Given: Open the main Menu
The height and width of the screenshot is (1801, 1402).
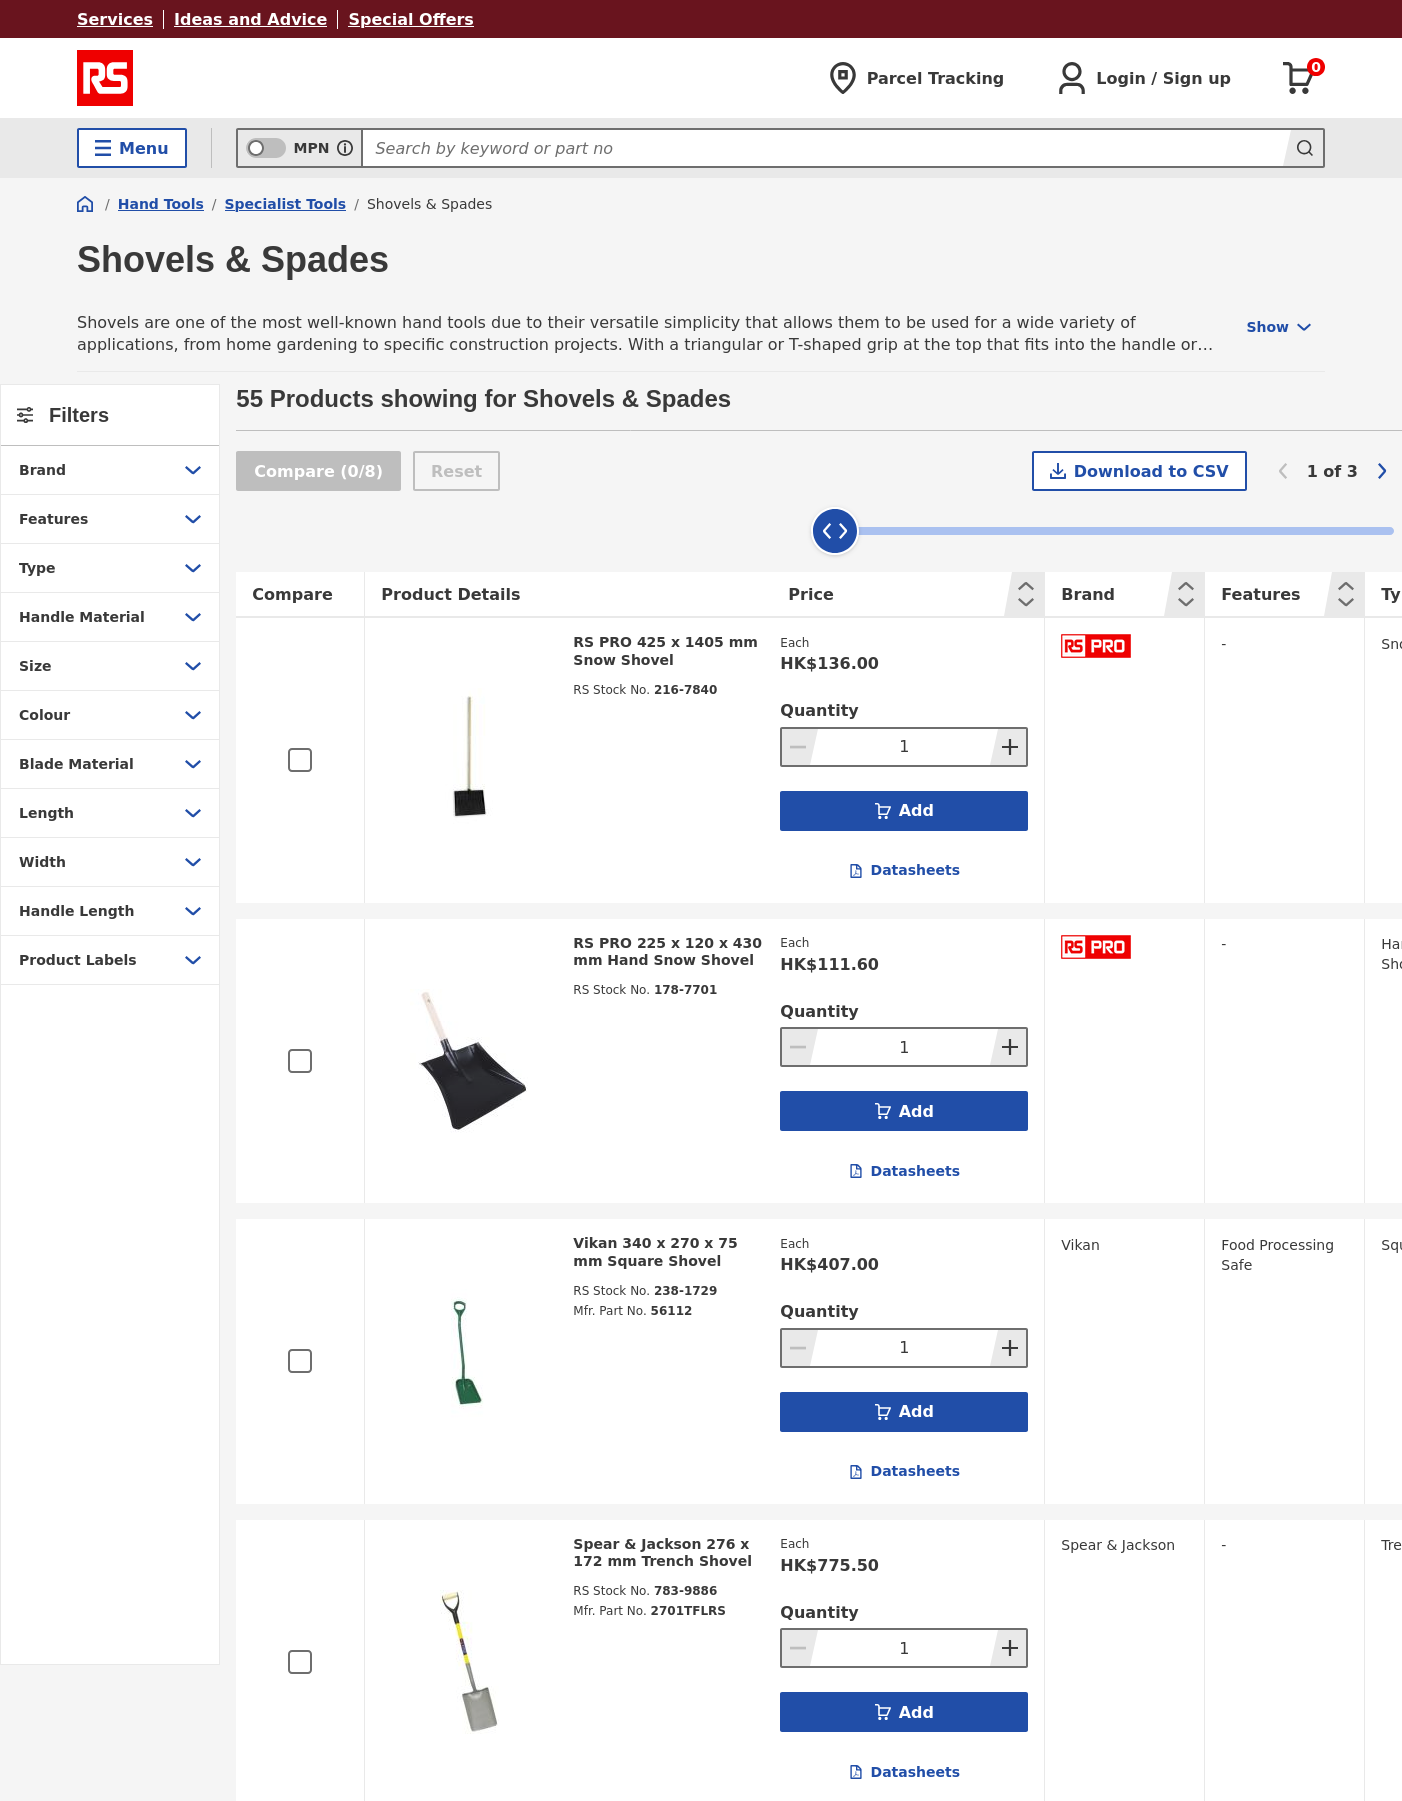Looking at the screenshot, I should tap(132, 148).
